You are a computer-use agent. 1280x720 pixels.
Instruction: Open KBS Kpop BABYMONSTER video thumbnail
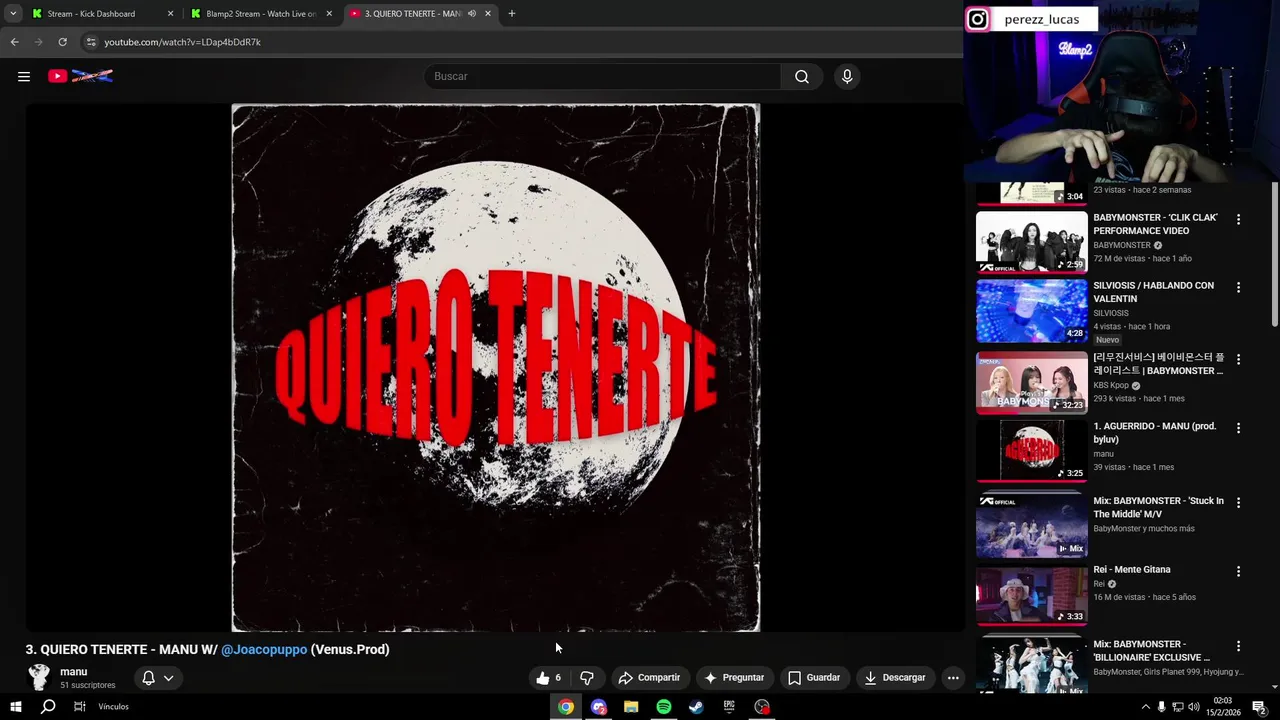coord(1031,383)
